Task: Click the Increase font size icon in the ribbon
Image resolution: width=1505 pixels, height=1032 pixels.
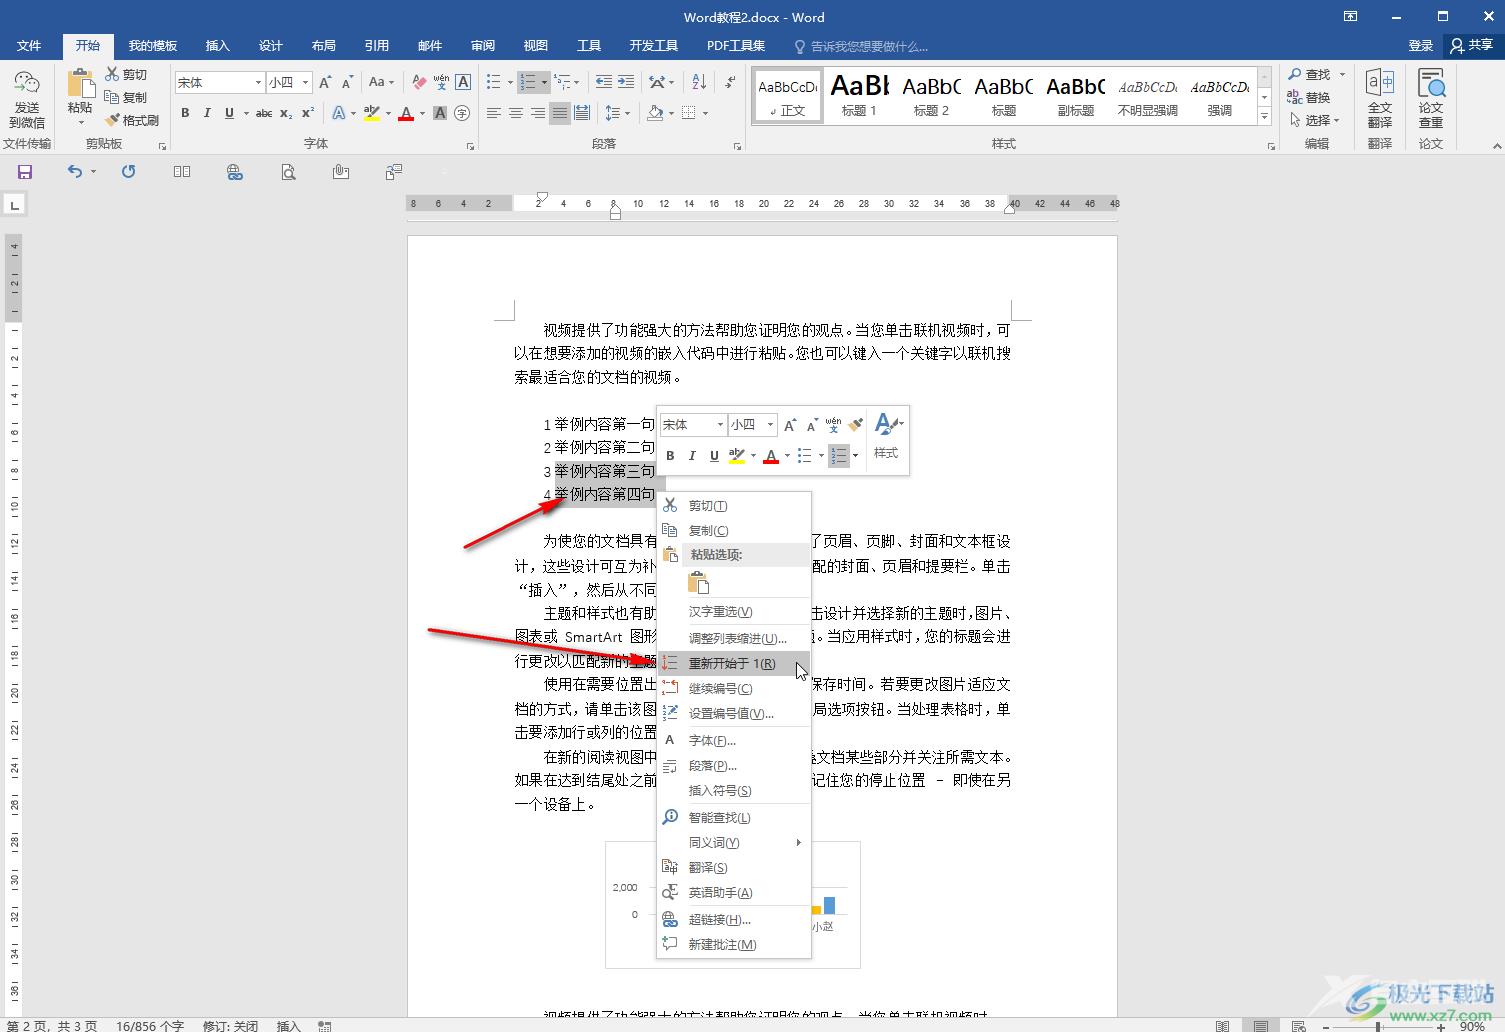Action: point(325,82)
